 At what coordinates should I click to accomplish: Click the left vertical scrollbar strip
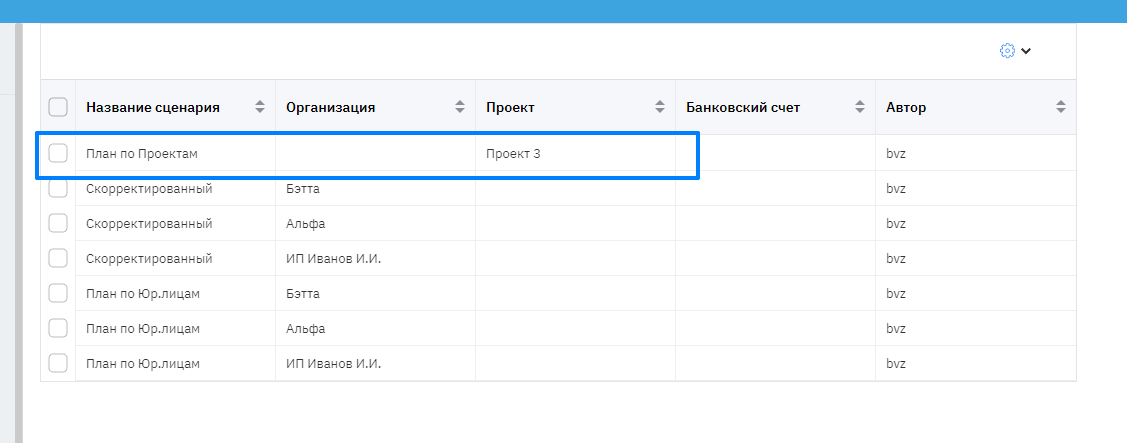point(18,230)
